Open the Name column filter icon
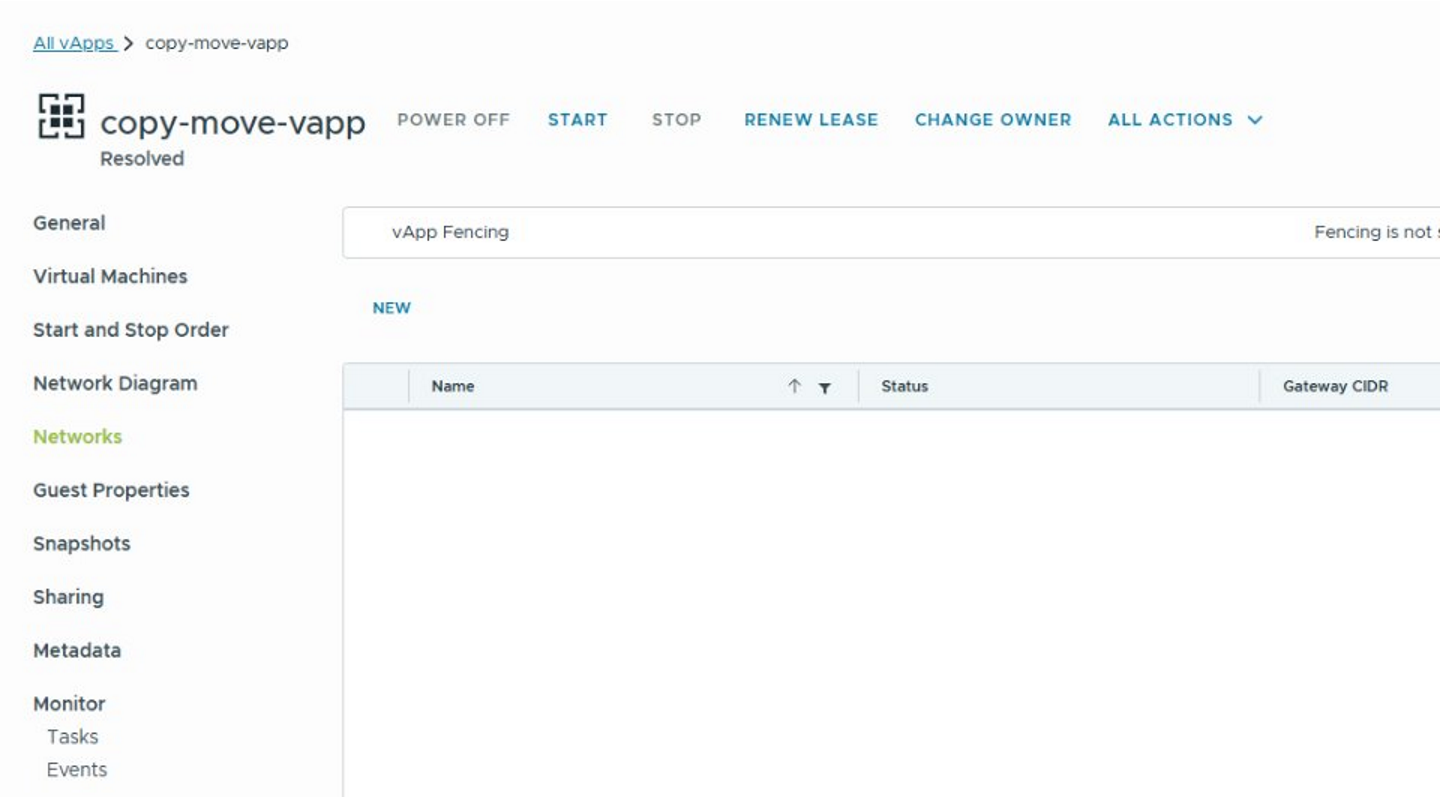This screenshot has width=1440, height=797. tap(824, 387)
